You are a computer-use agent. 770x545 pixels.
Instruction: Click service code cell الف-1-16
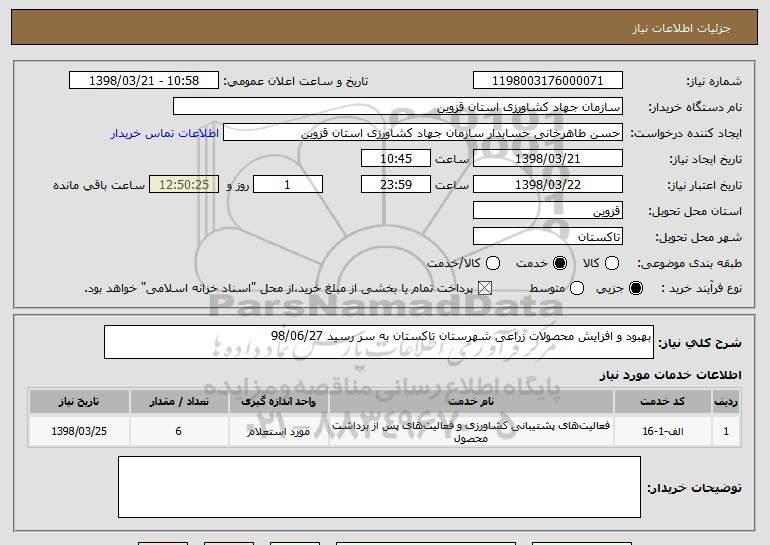click(662, 431)
